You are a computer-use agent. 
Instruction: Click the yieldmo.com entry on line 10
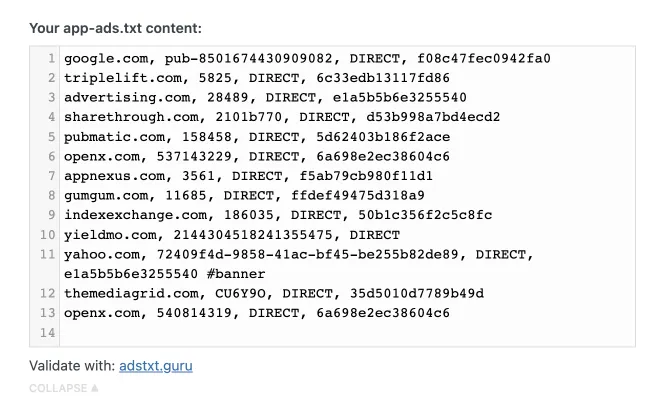pos(232,235)
